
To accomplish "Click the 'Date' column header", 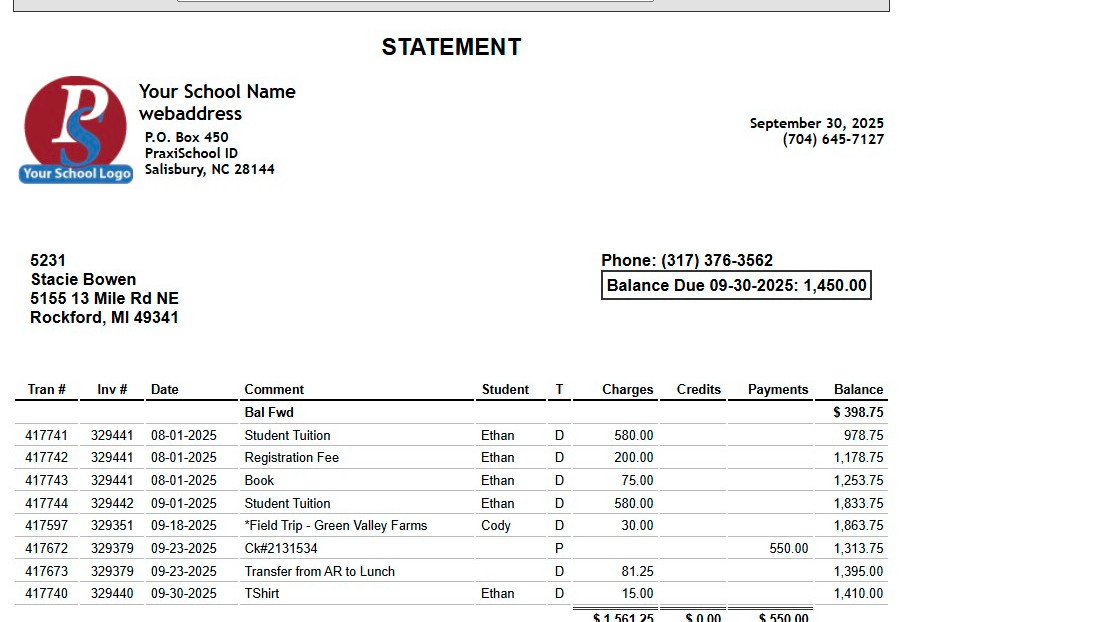I will coord(164,390).
